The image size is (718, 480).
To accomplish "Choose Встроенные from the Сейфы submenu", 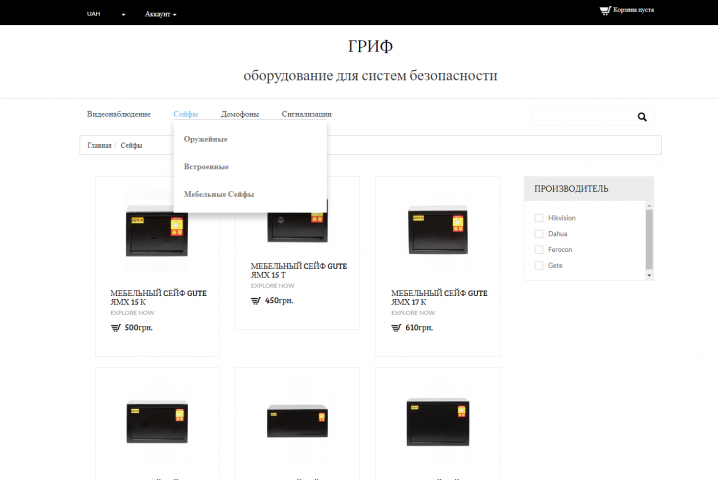I will pyautogui.click(x=206, y=166).
